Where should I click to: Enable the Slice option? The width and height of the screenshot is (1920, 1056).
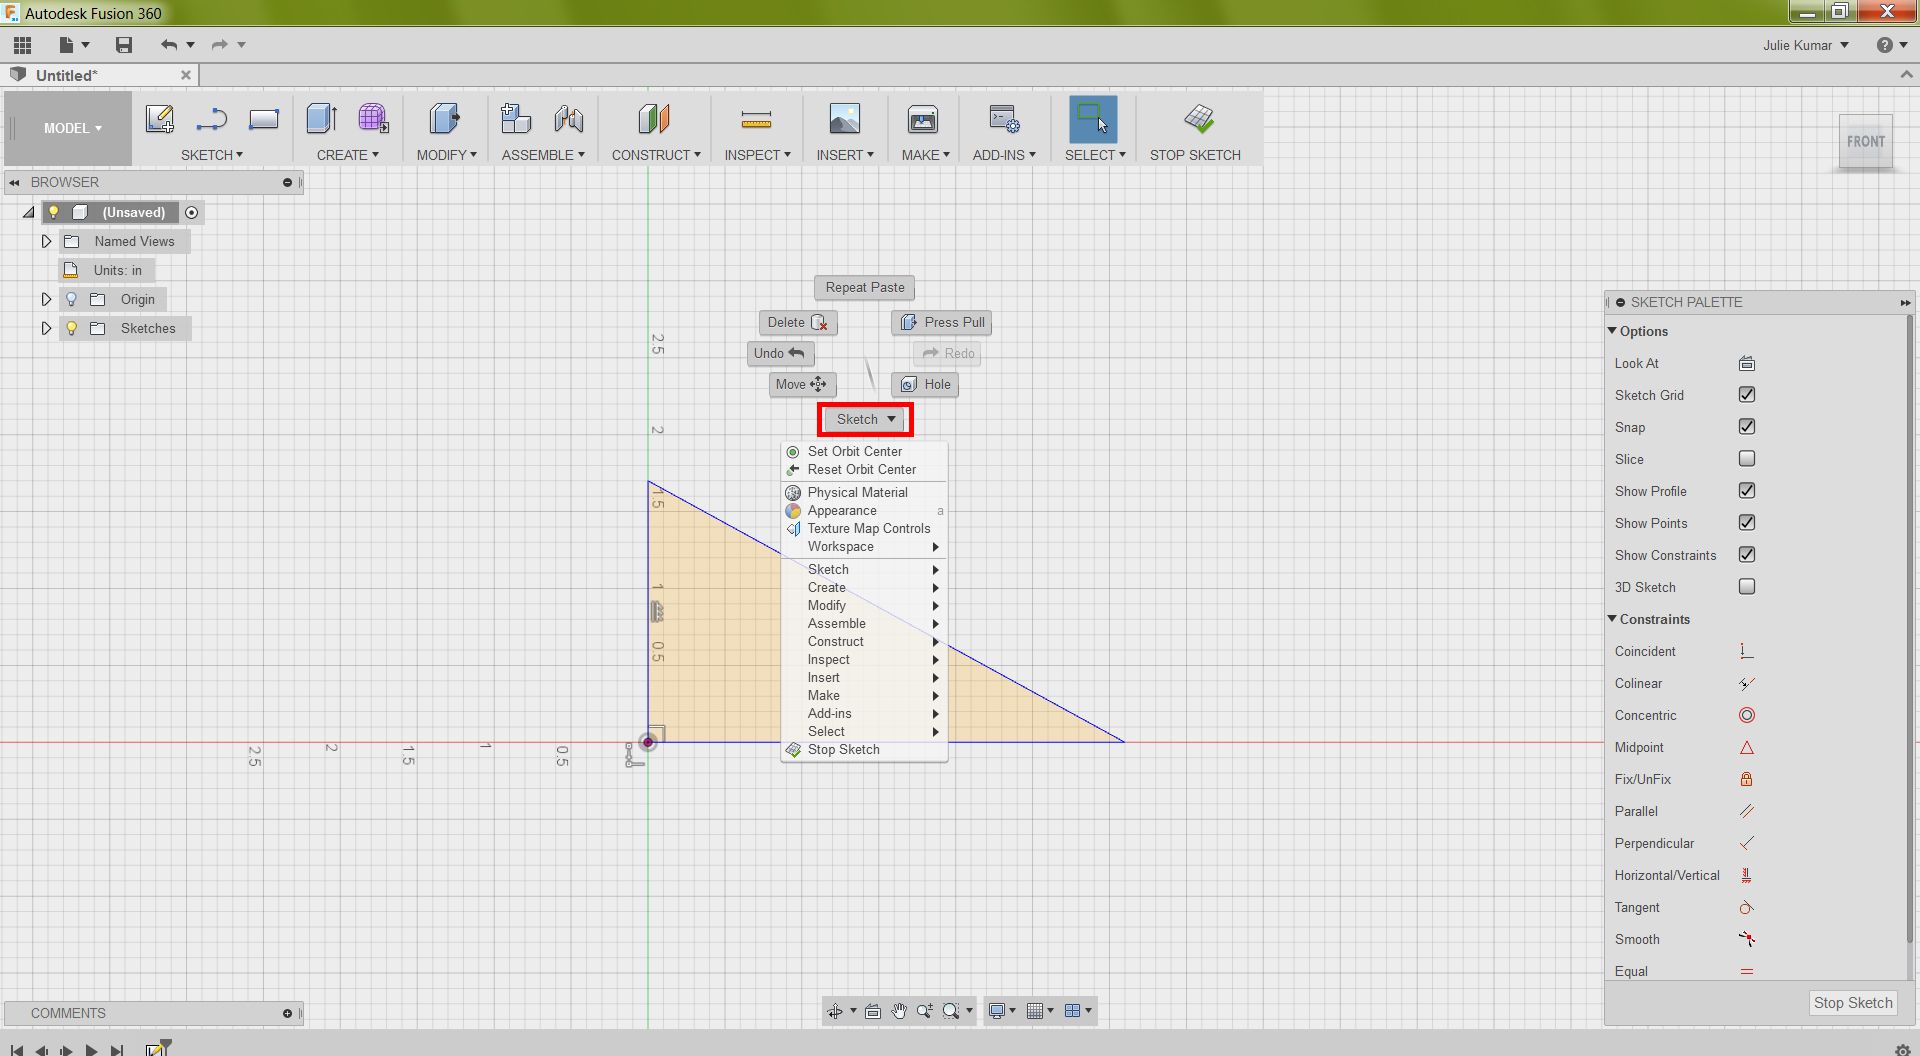pyautogui.click(x=1746, y=458)
